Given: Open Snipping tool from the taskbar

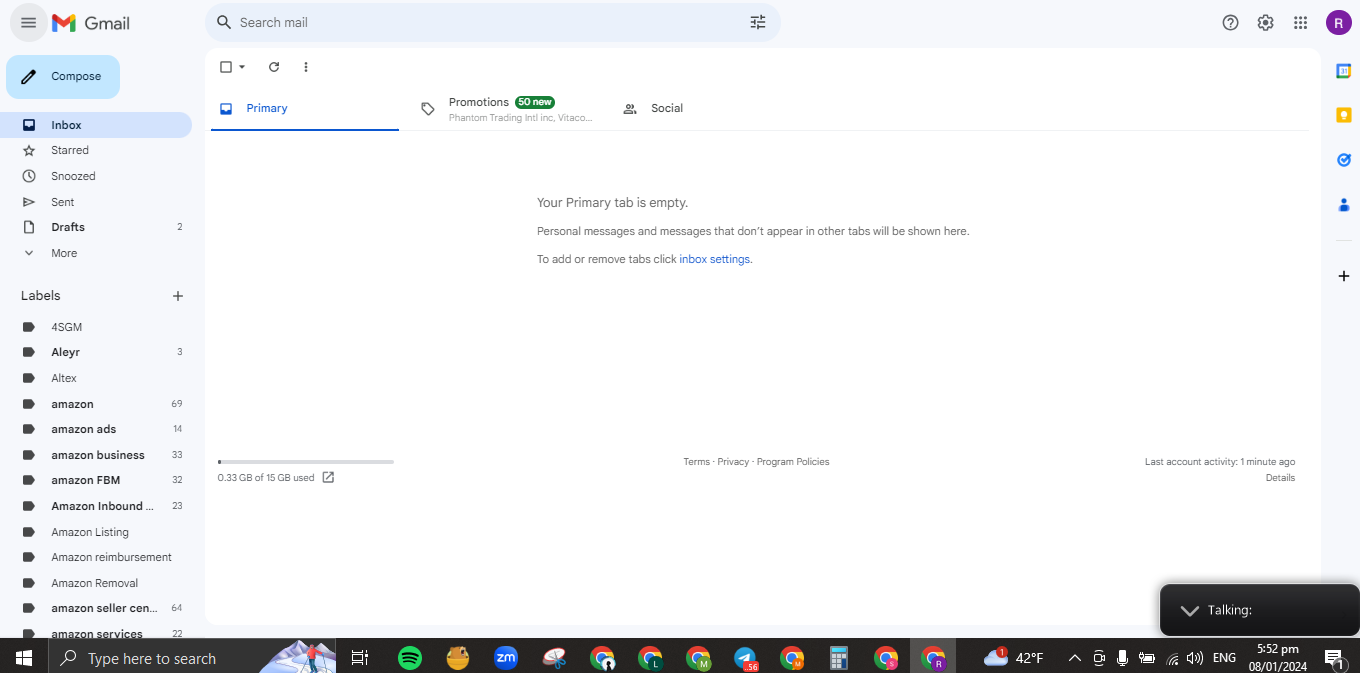Looking at the screenshot, I should click(555, 658).
